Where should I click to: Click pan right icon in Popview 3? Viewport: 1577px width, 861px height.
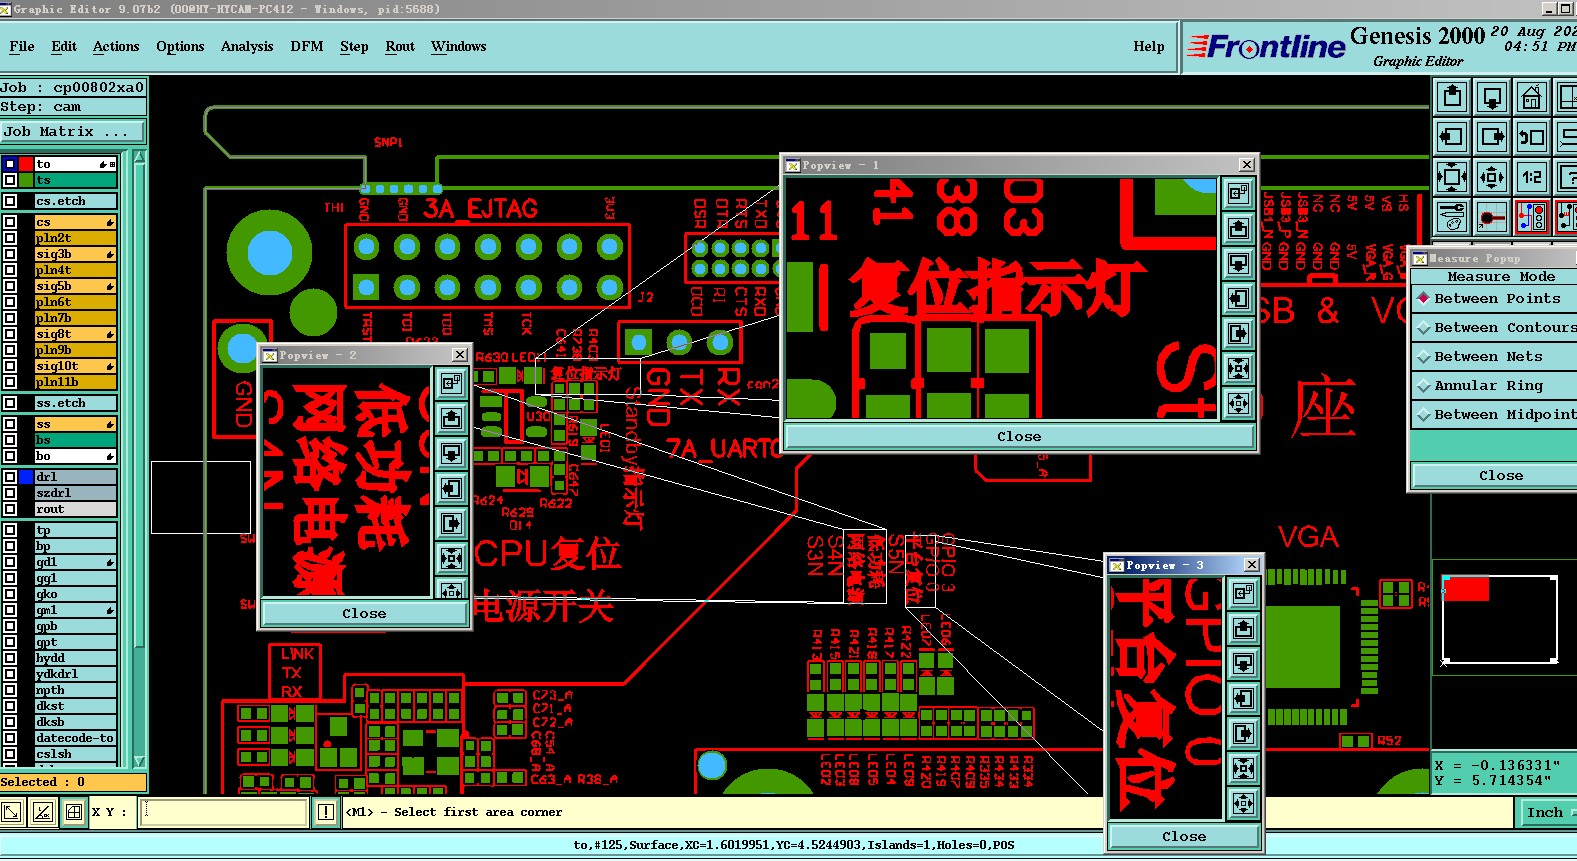click(x=1243, y=733)
